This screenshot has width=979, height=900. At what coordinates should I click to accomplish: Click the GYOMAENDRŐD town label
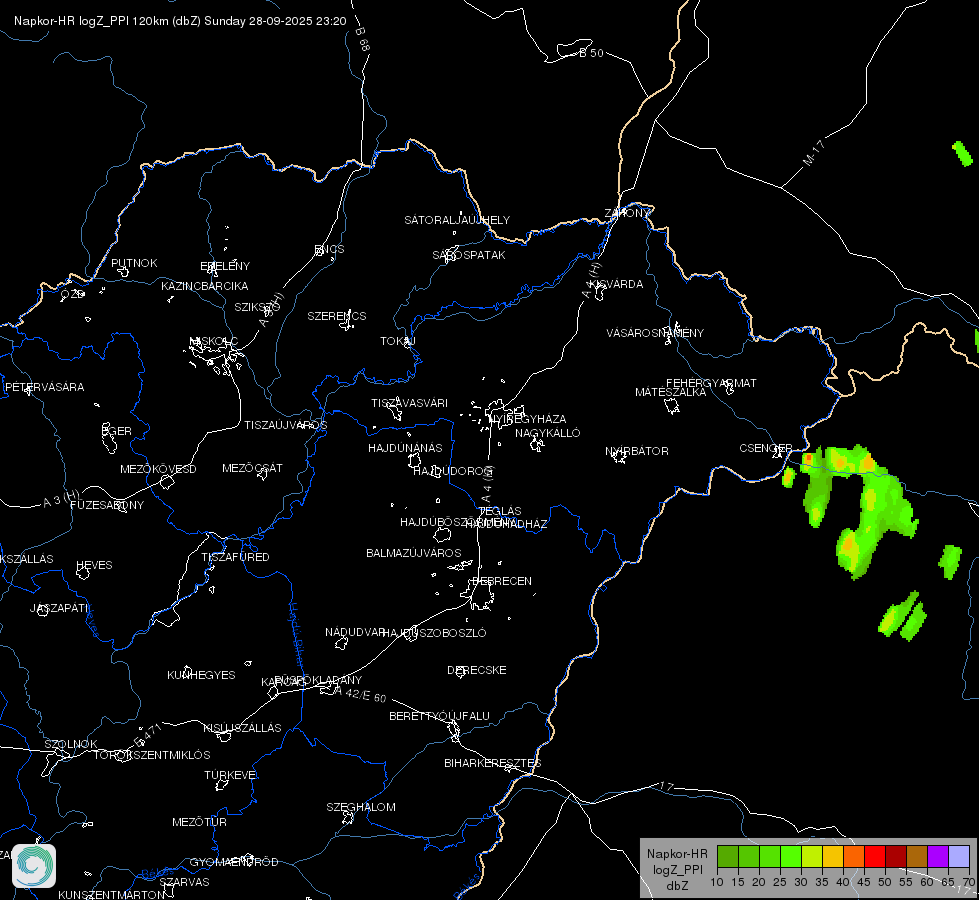click(x=234, y=862)
